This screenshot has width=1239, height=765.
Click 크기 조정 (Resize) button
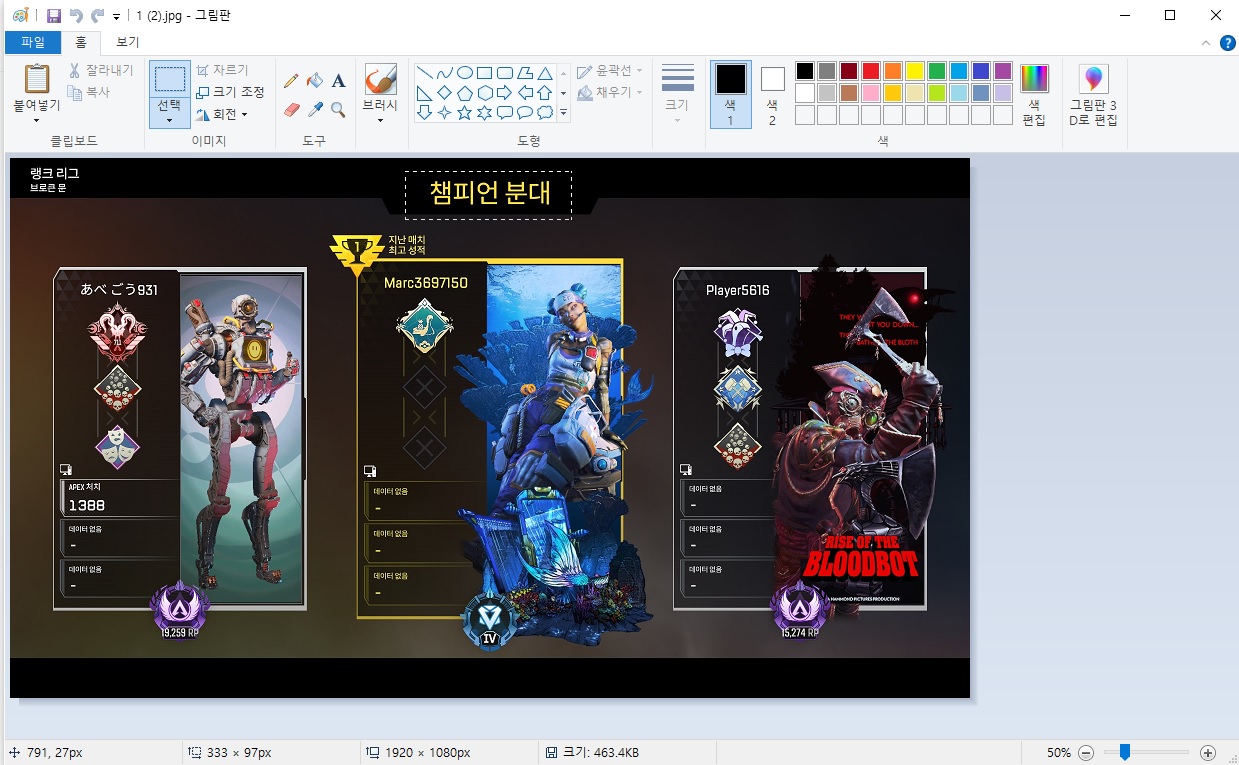tap(230, 92)
